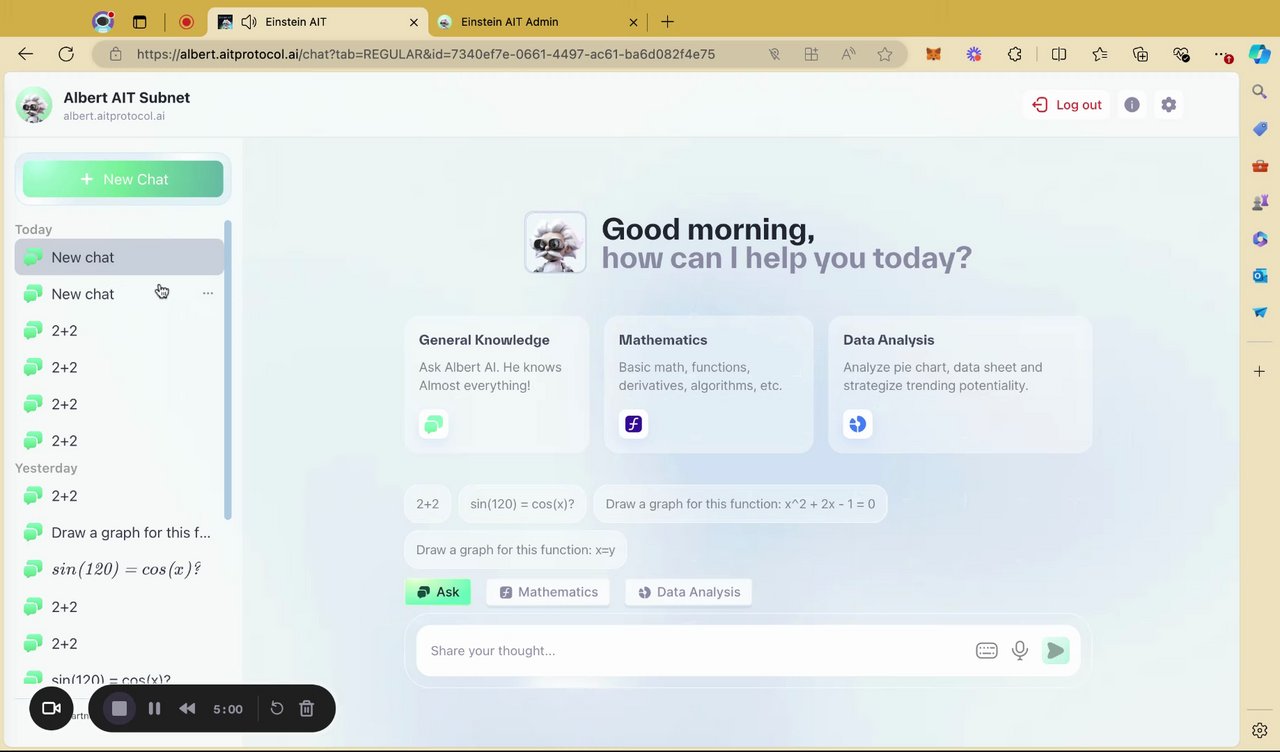
Task: Click the green New Chat button
Action: click(x=123, y=179)
